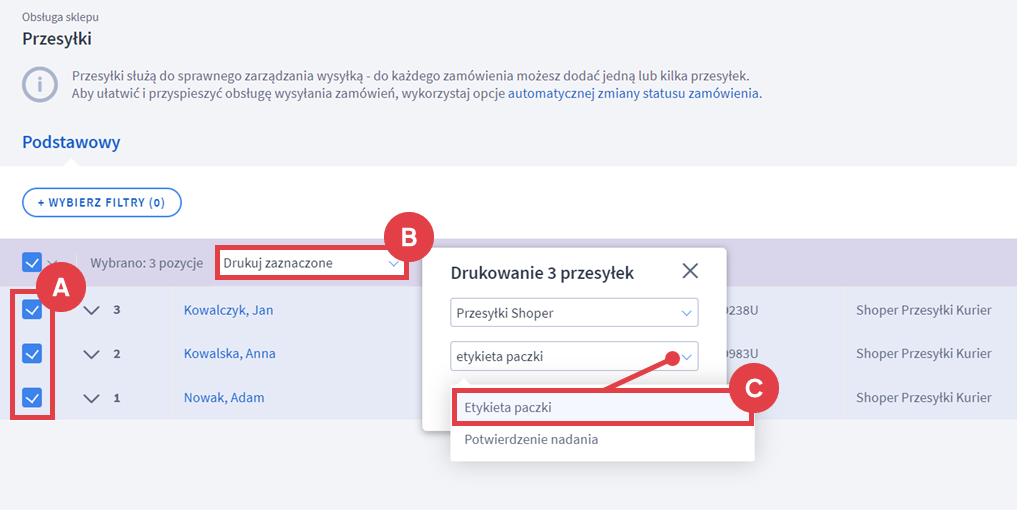The width and height of the screenshot is (1017, 510).
Task: Expand row 2 details chevron
Action: [91, 354]
